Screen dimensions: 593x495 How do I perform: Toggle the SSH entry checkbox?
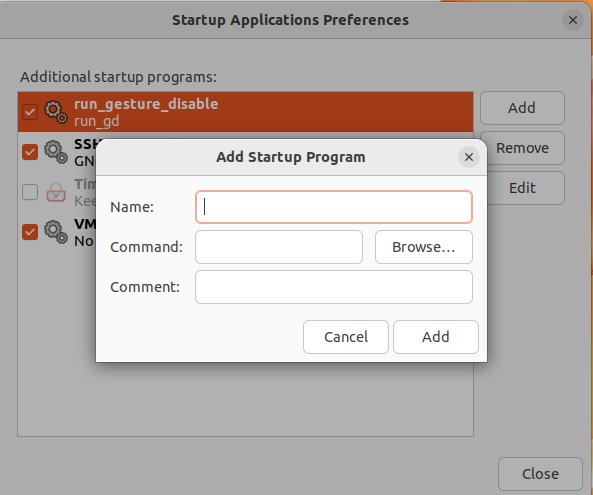30,152
